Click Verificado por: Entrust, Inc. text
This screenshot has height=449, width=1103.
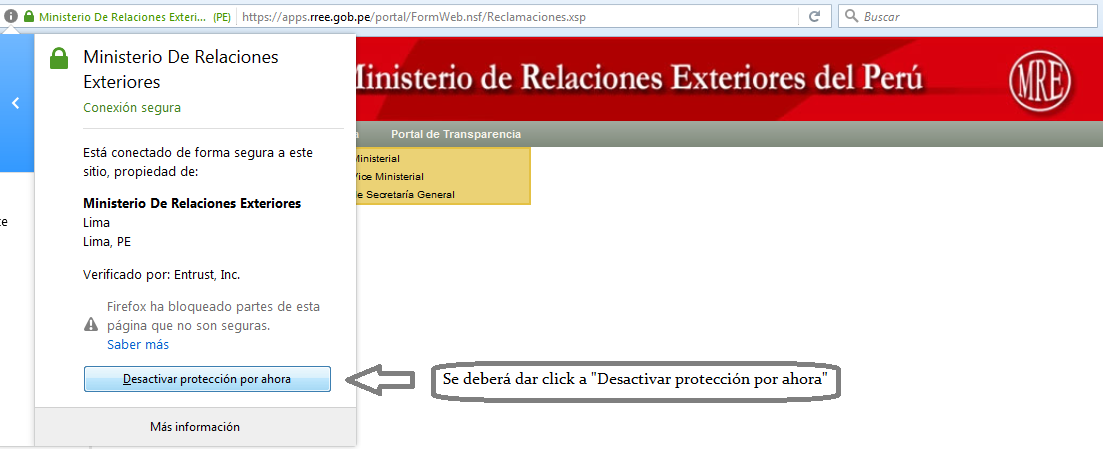pos(162,274)
